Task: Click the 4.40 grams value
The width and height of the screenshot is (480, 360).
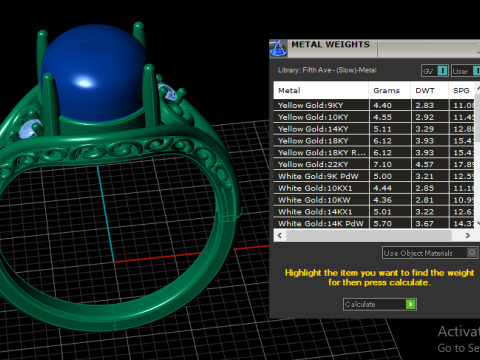Action: (382, 105)
